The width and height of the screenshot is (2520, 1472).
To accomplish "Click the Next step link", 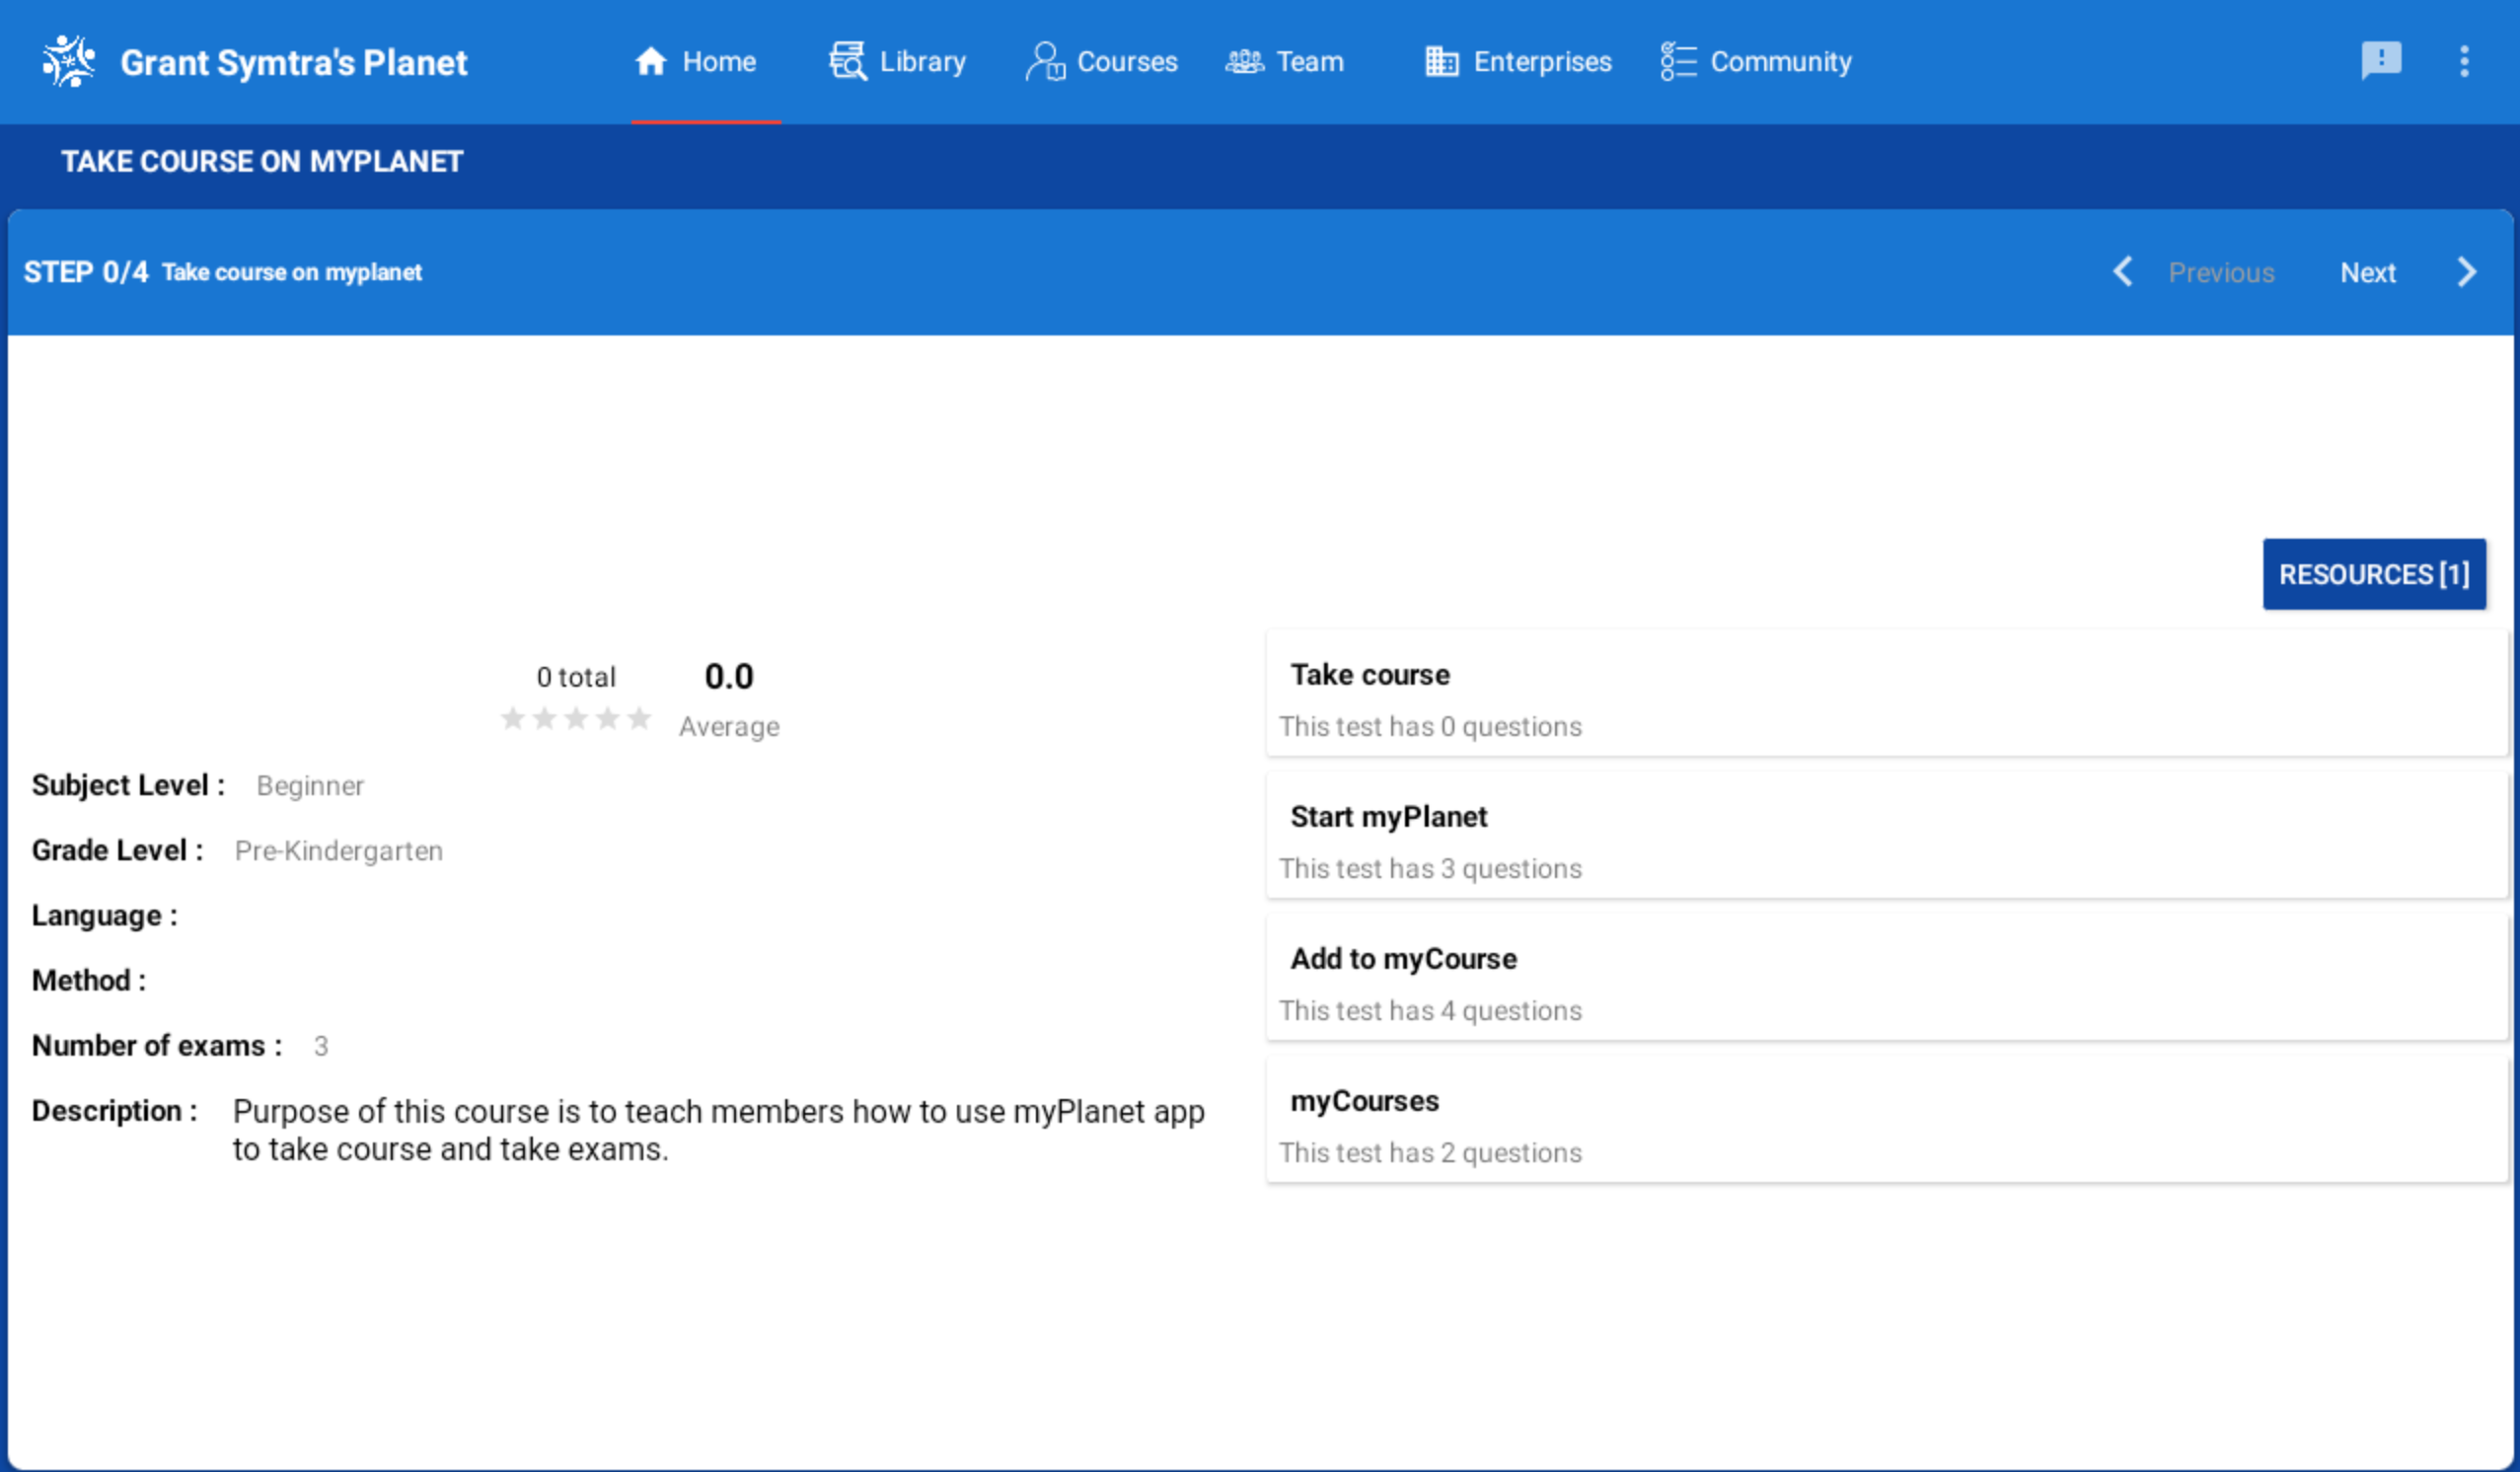I will [x=2367, y=272].
